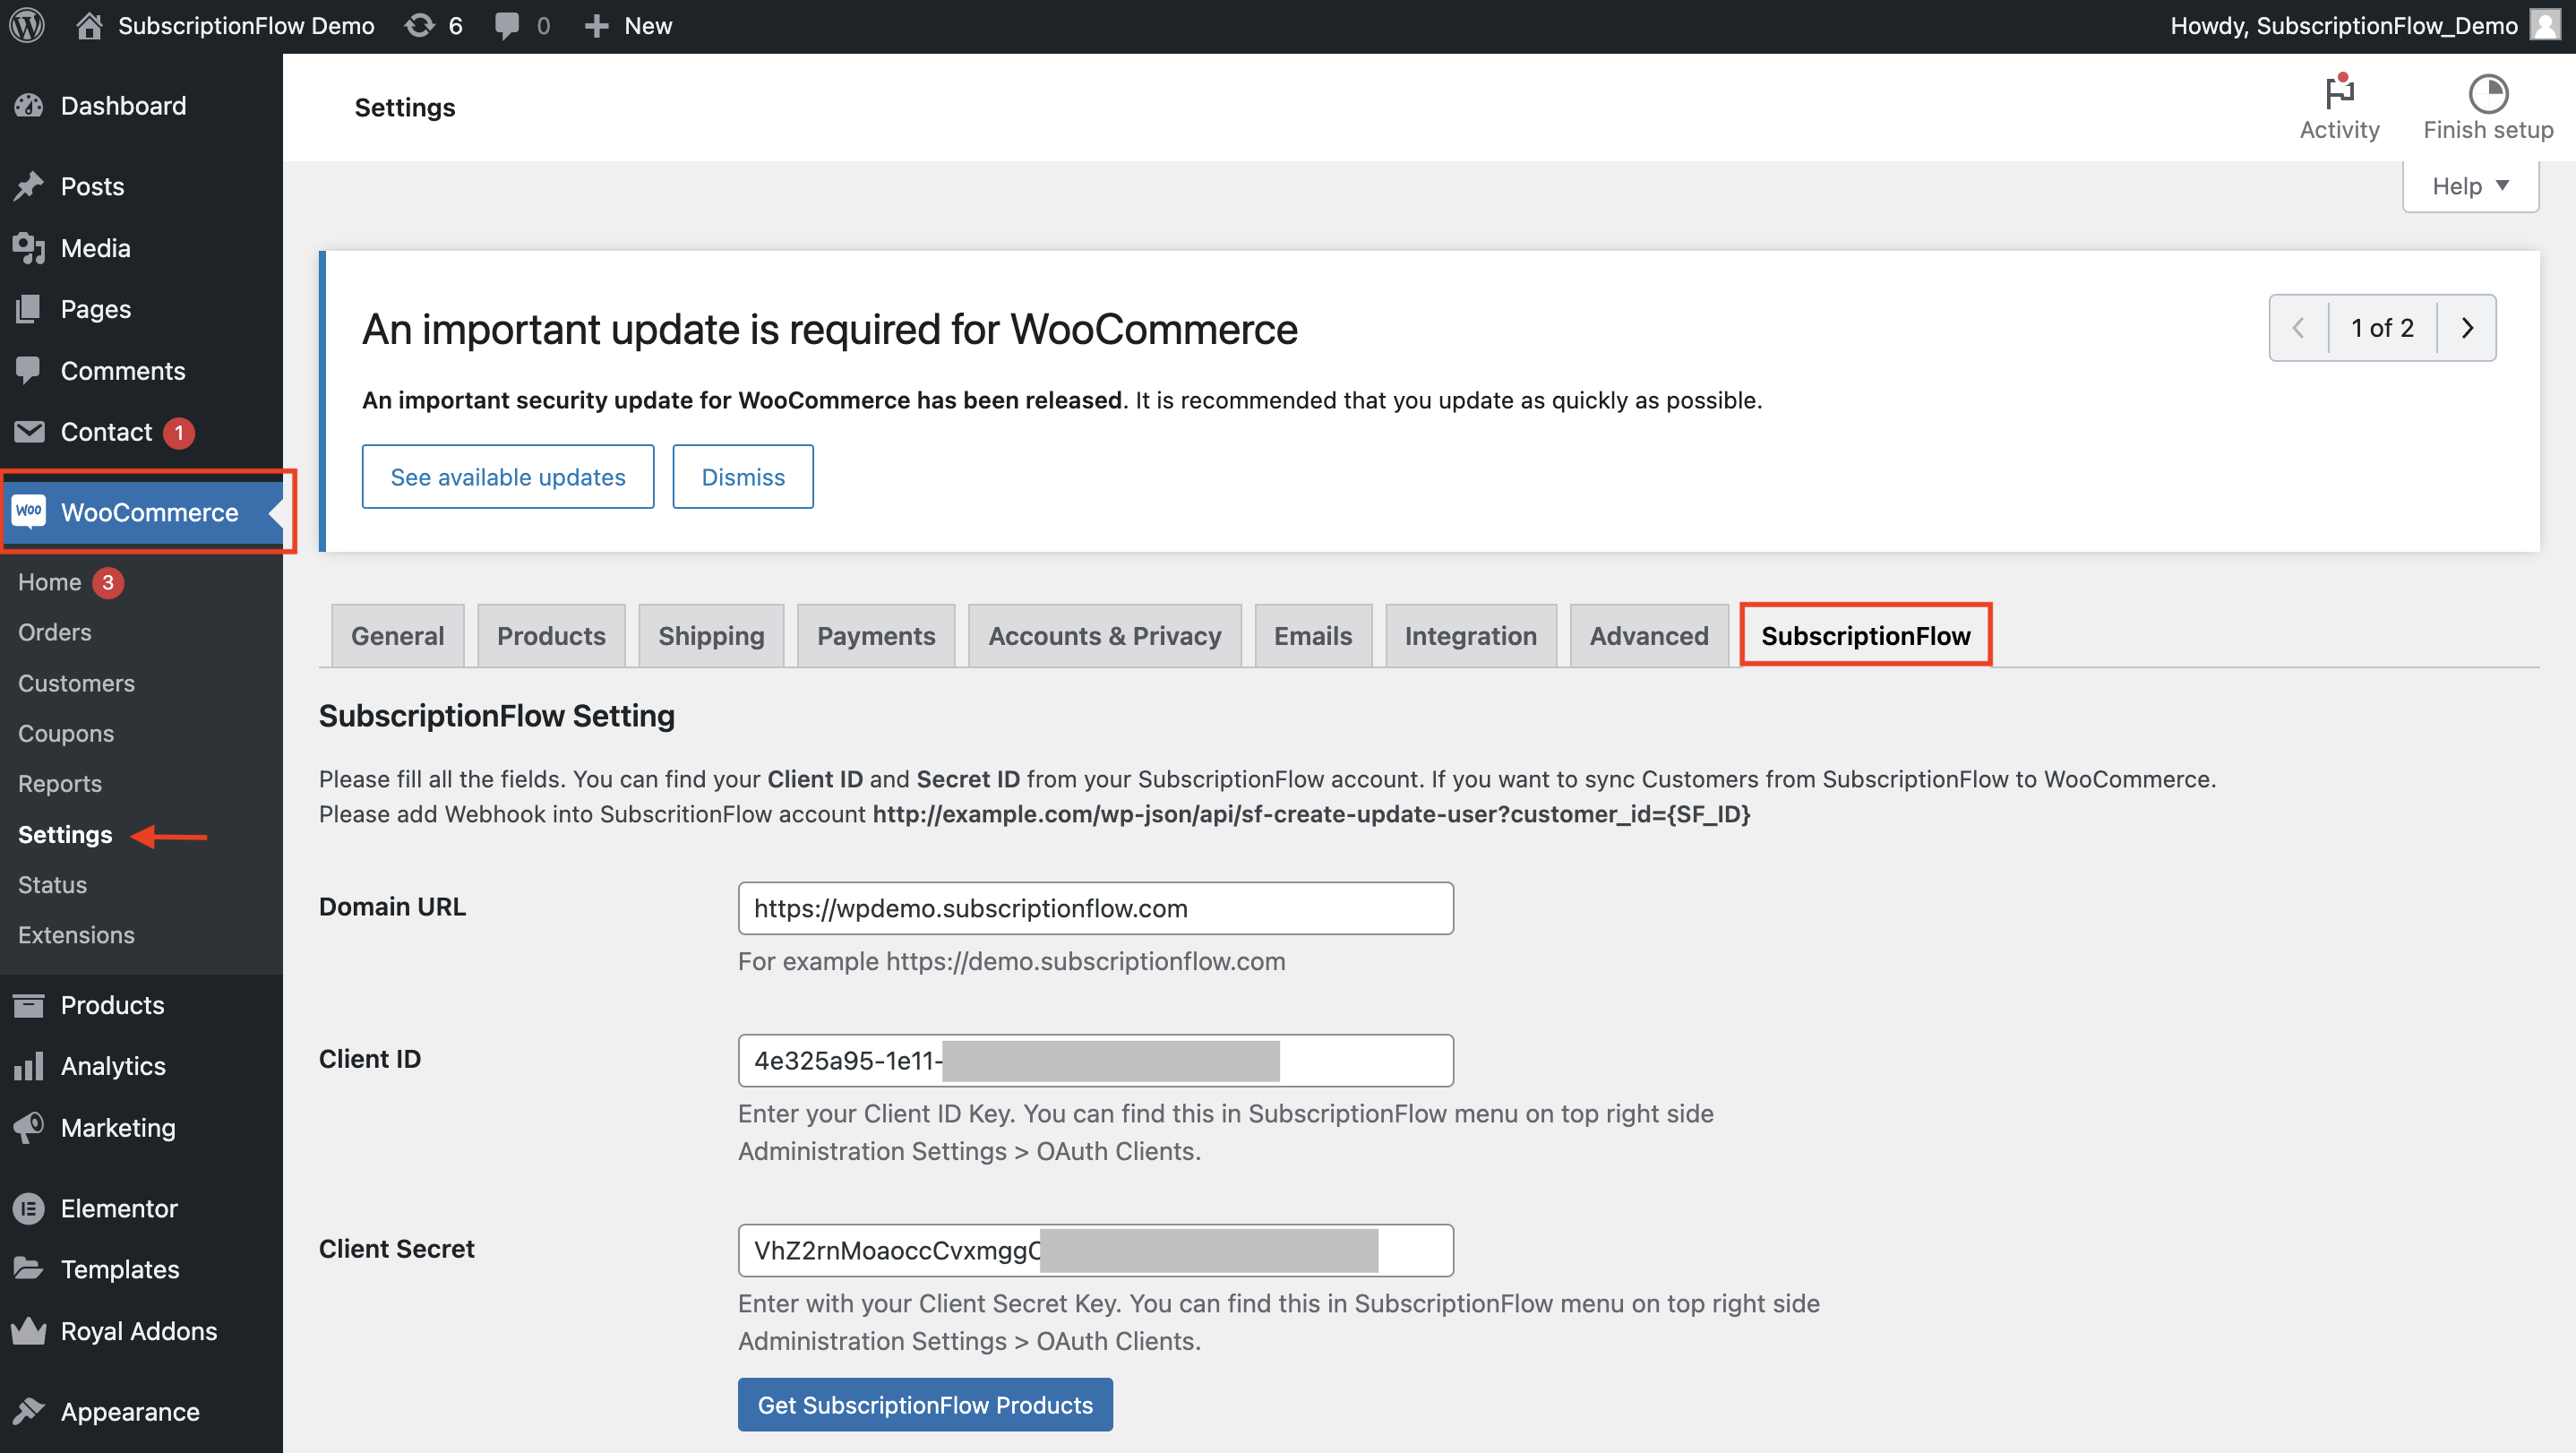Open the Reports submenu item
Screen dimensions: 2576x1453
[60, 784]
